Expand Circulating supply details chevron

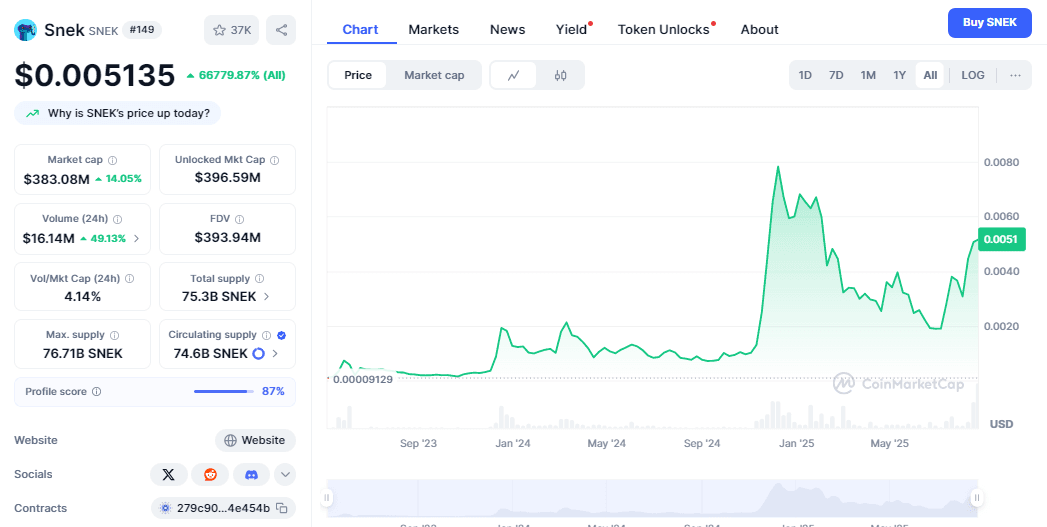[275, 354]
